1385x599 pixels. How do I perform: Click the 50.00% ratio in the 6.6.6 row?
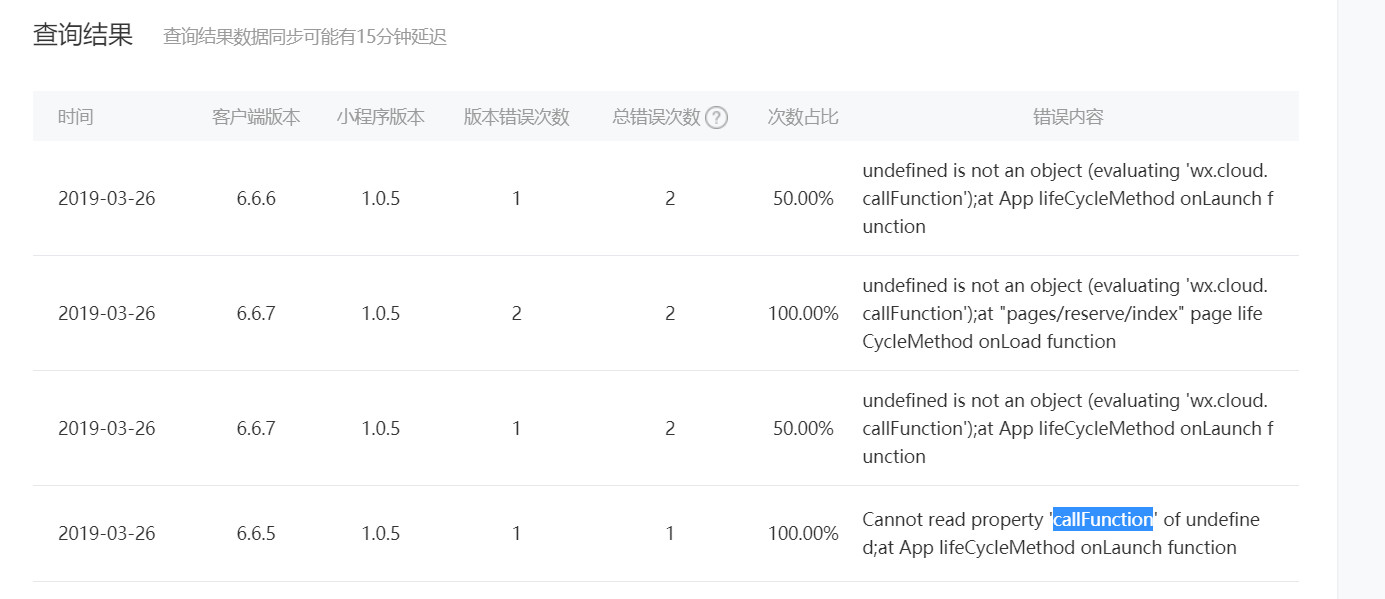point(803,198)
